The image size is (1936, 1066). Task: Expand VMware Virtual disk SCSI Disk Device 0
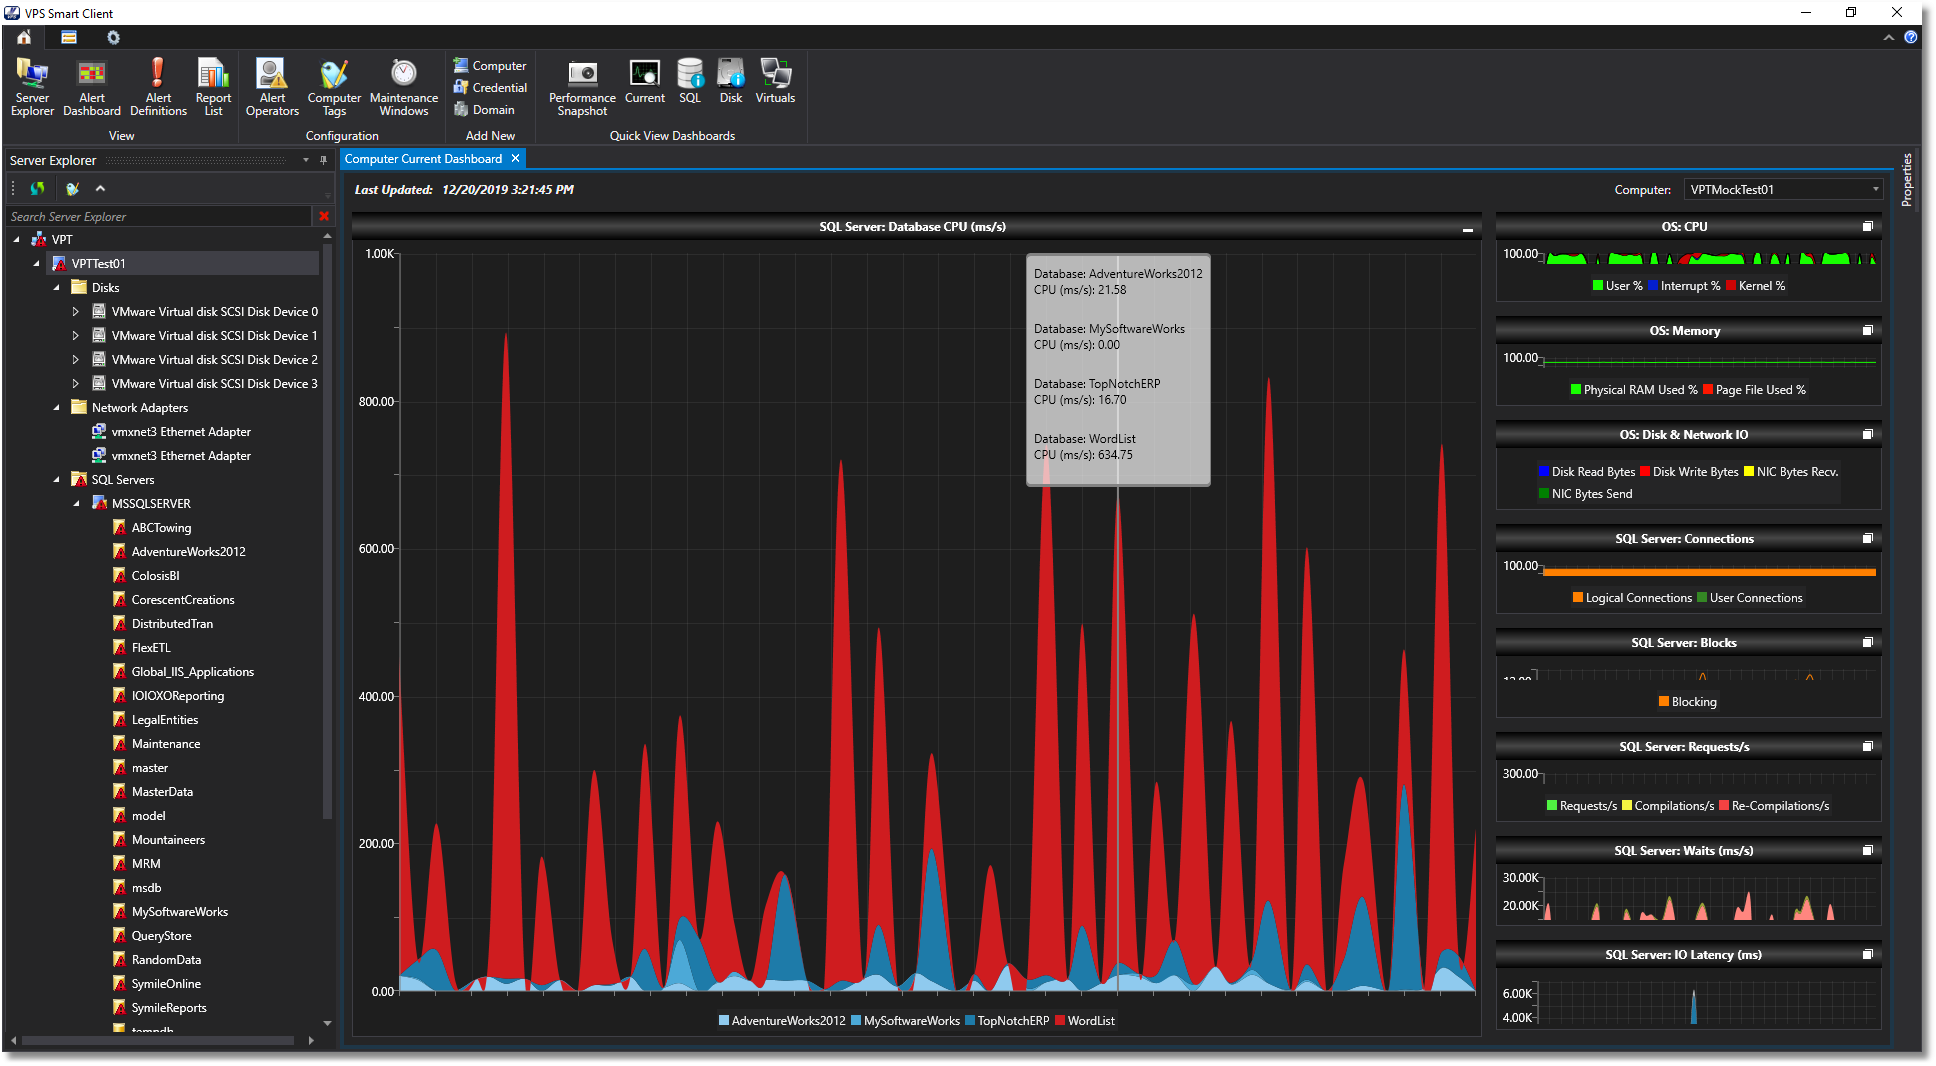[75, 311]
